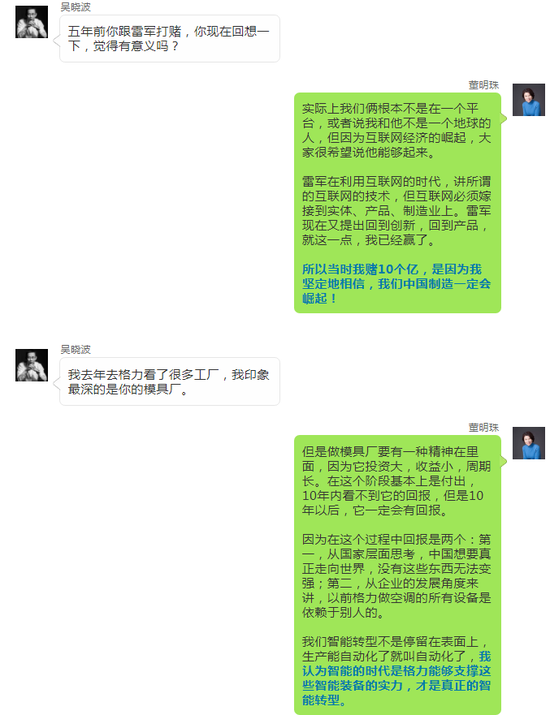Click the 吴晓波 name above the factory message
Screen dimensions: 550x715
(76, 349)
